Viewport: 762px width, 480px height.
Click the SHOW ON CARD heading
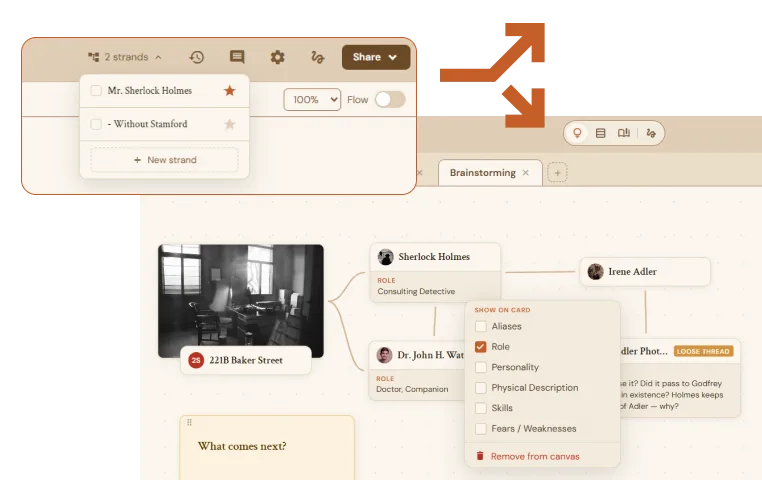[x=502, y=310]
